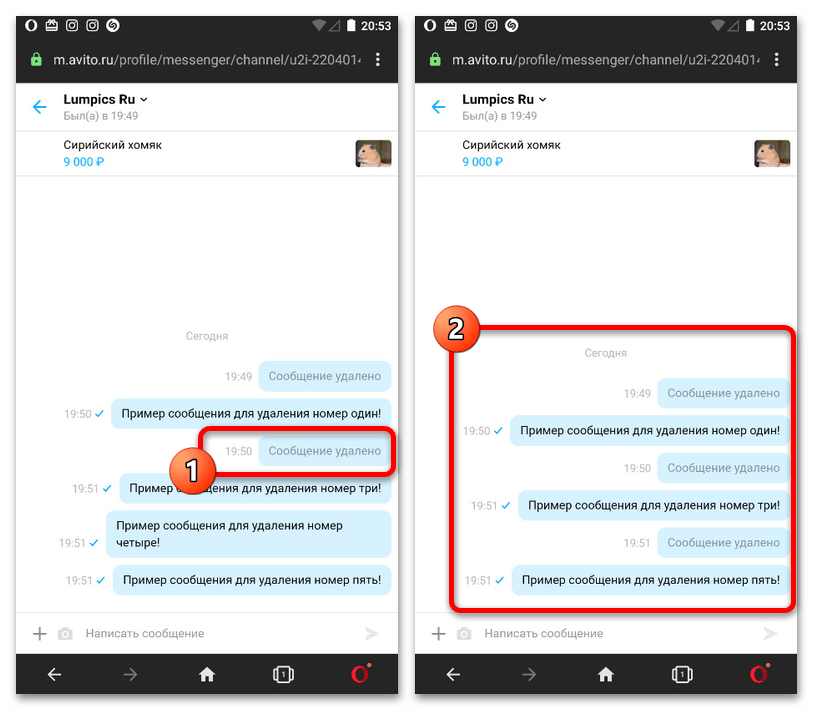The width and height of the screenshot is (813, 710).
Task: Tap Opera status bar icon in left phone
Action: click(31, 25)
